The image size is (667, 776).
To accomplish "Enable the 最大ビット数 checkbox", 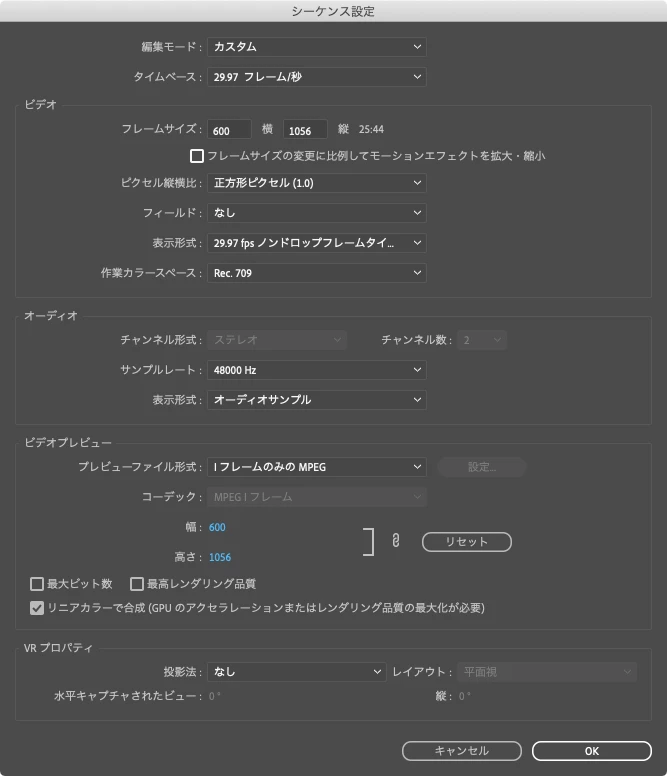I will [37, 584].
